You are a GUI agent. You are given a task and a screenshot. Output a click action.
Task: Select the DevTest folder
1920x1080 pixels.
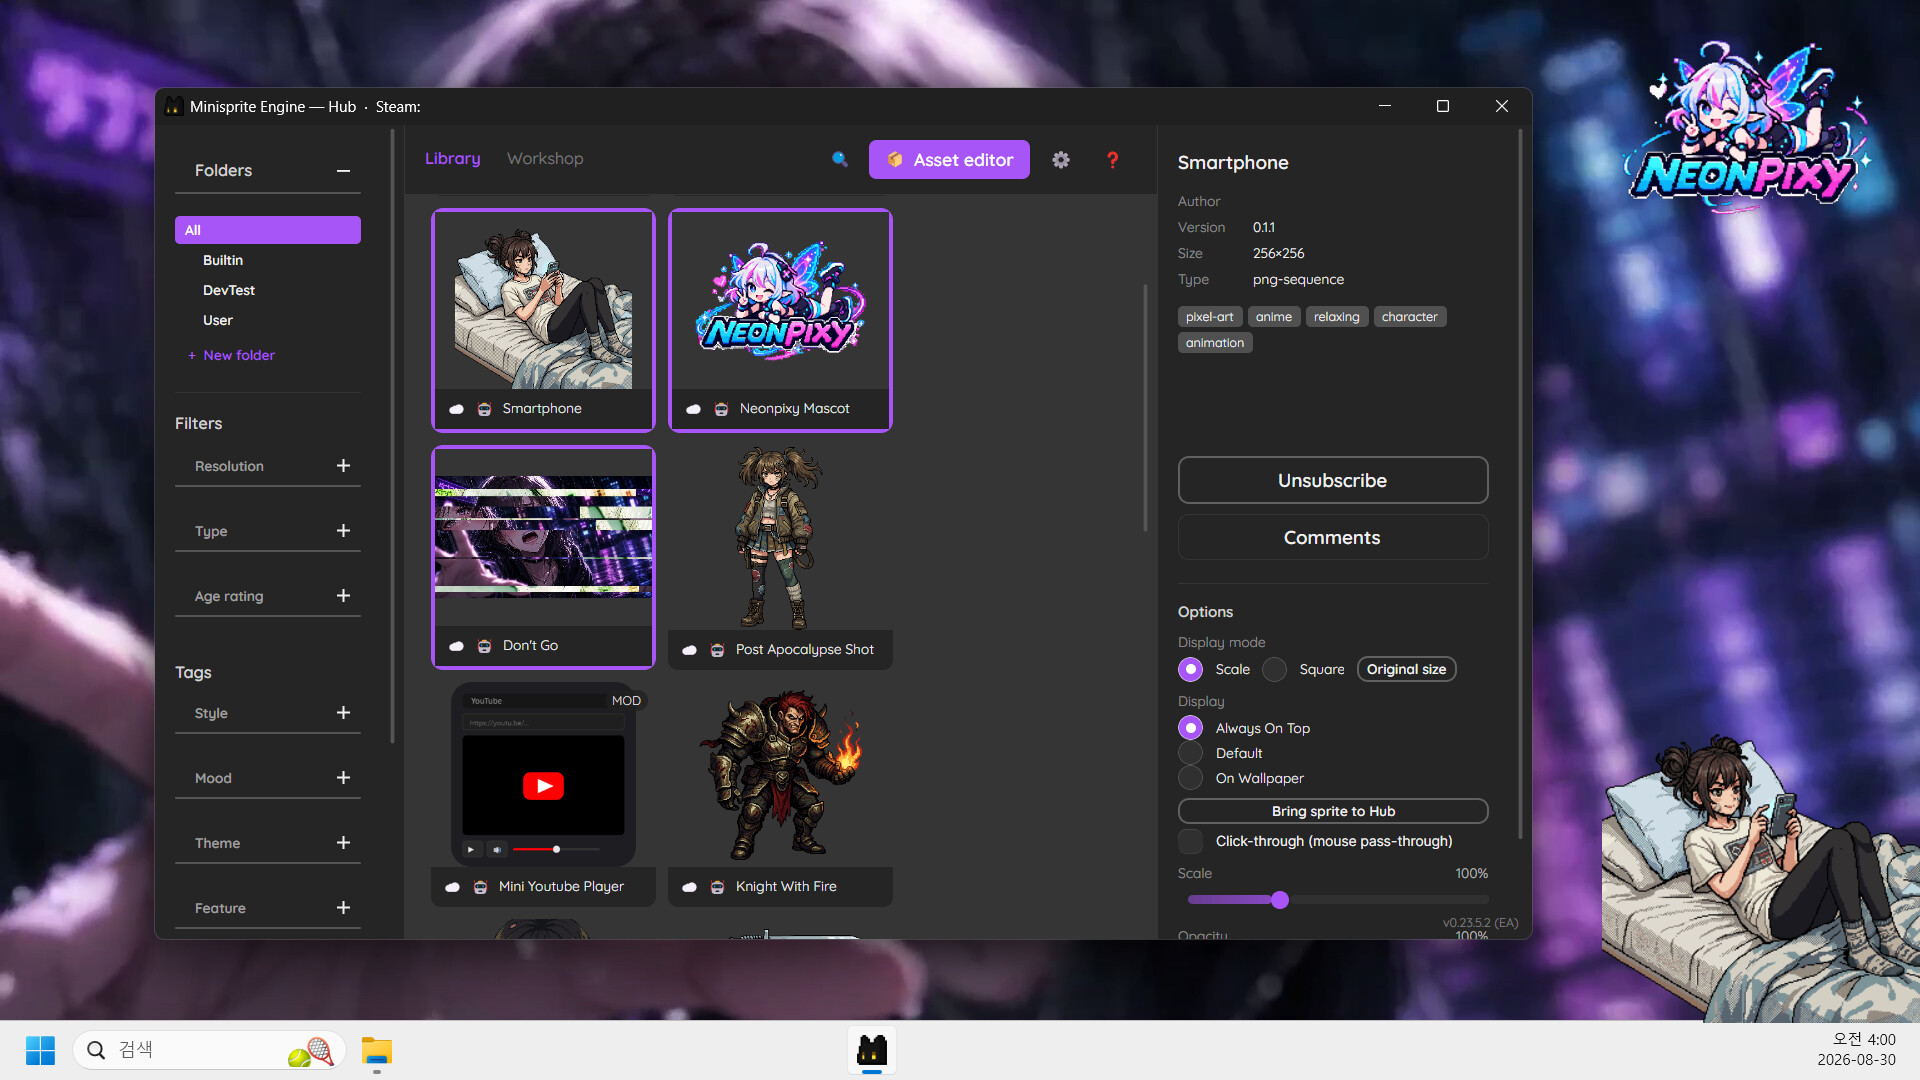tap(229, 290)
